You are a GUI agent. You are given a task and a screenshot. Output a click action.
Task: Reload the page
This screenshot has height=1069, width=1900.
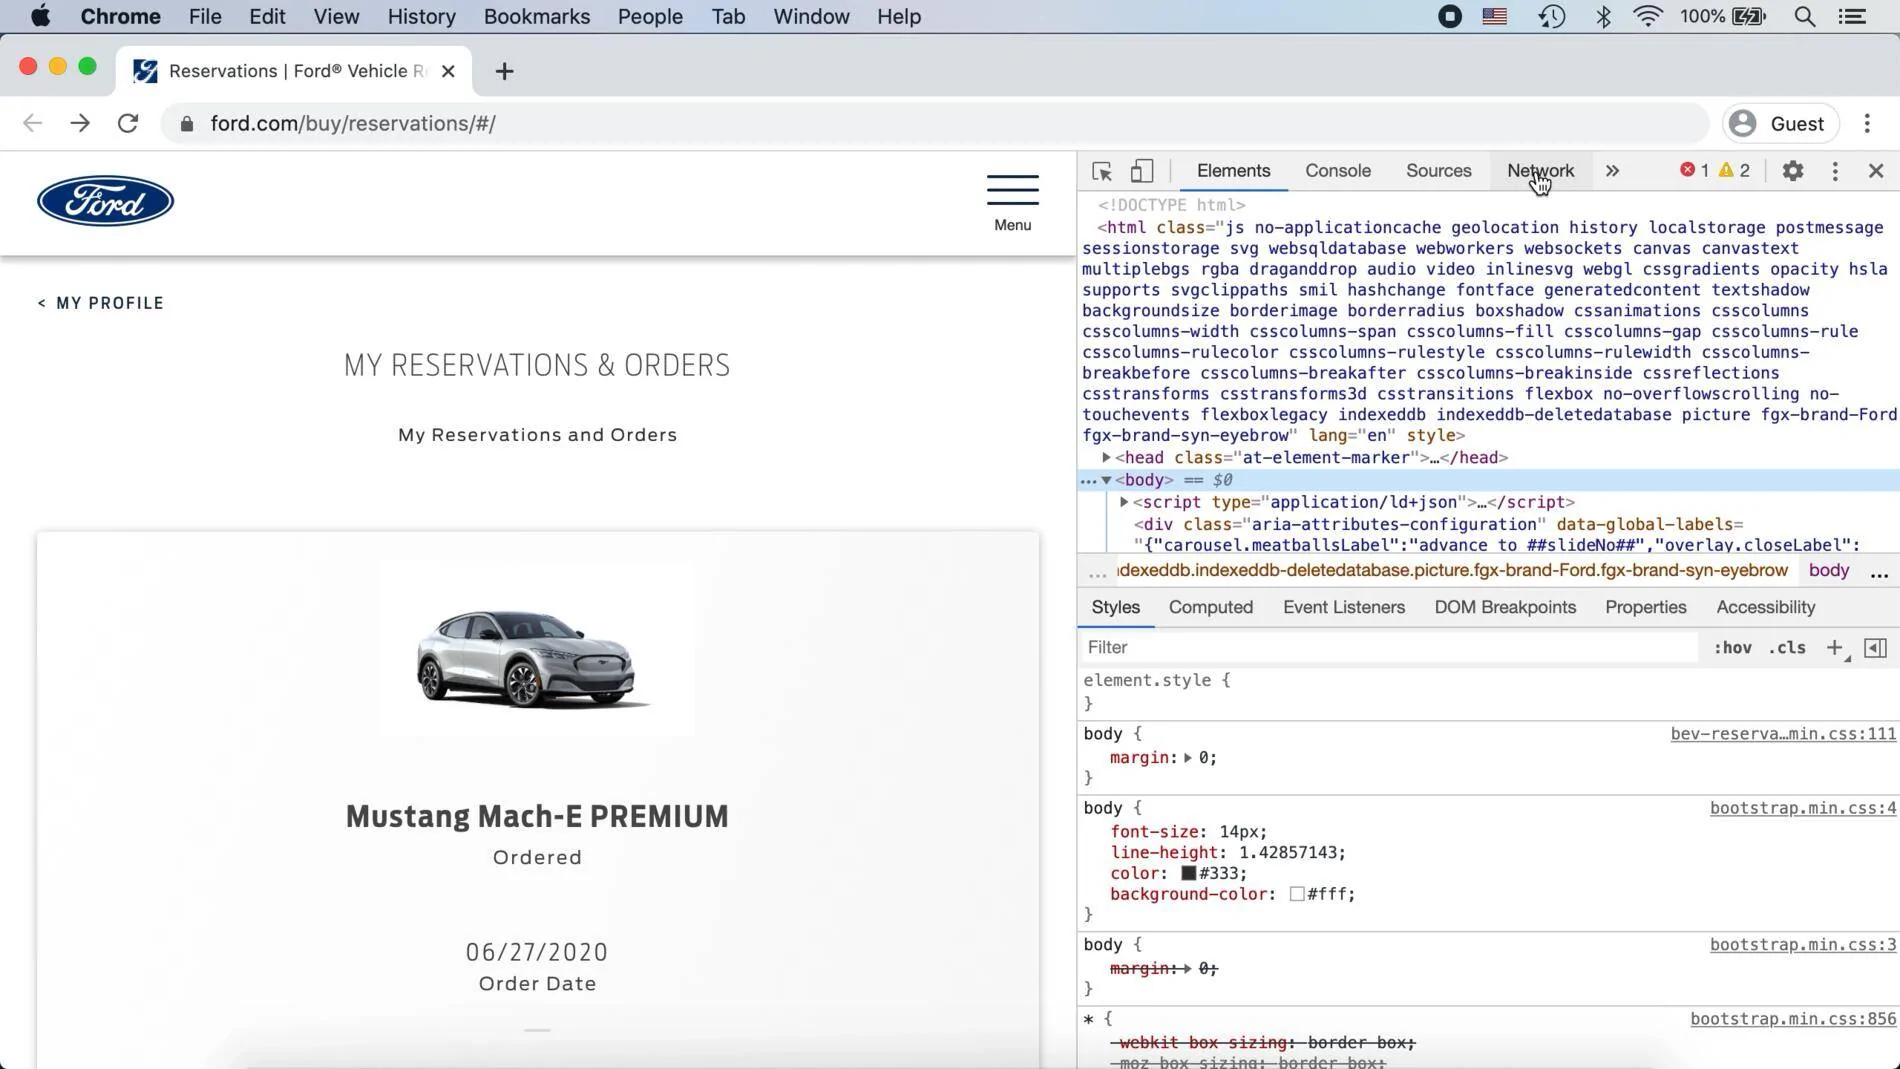[x=128, y=123]
